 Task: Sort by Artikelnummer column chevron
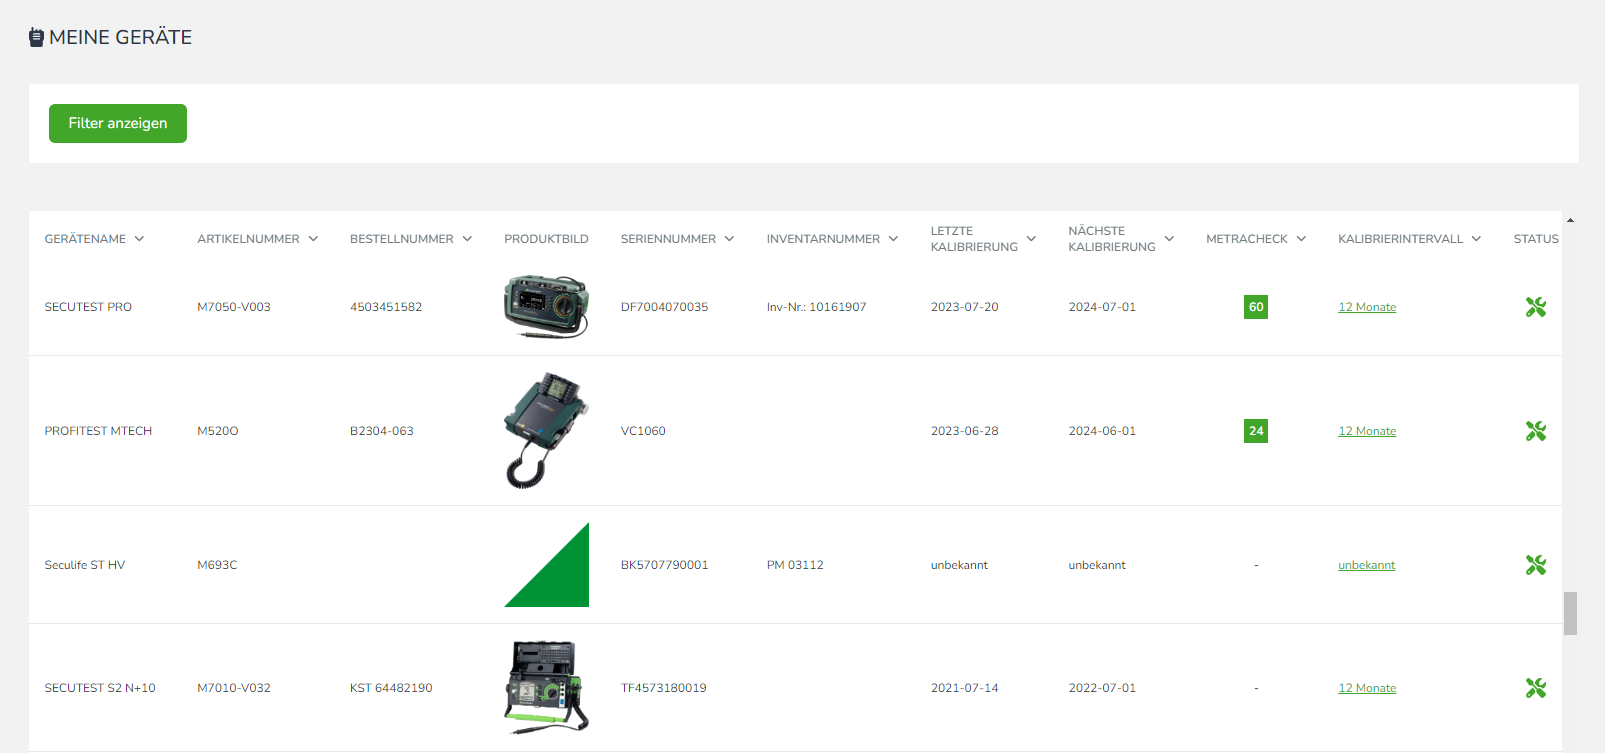tap(313, 239)
